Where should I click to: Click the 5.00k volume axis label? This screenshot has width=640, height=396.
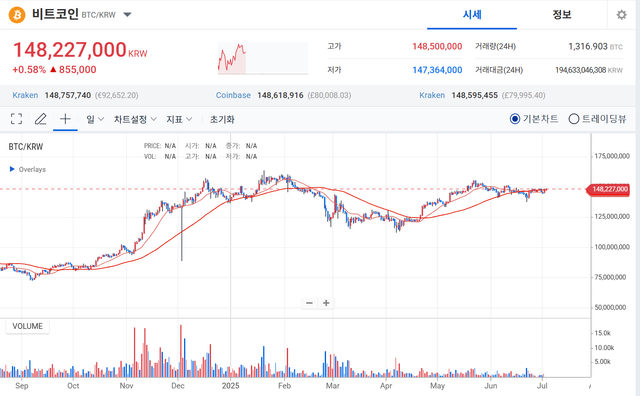[602, 362]
